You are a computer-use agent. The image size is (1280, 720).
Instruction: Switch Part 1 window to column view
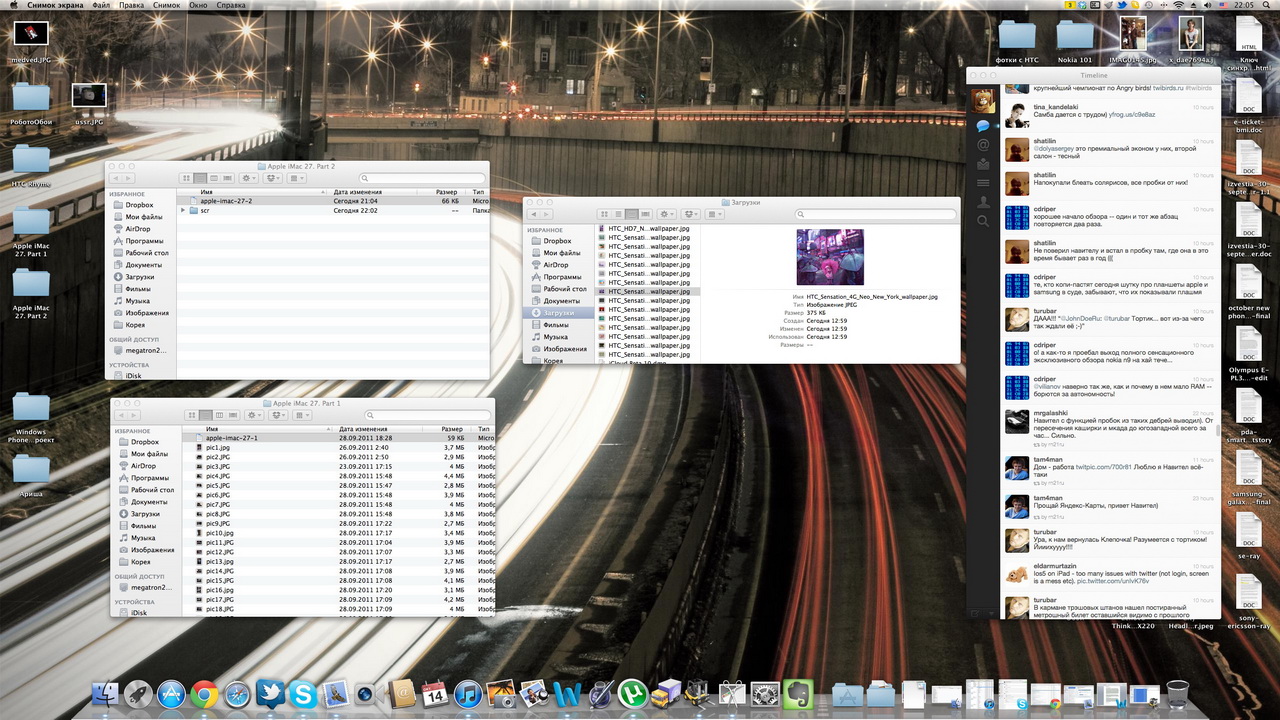pyautogui.click(x=220, y=415)
